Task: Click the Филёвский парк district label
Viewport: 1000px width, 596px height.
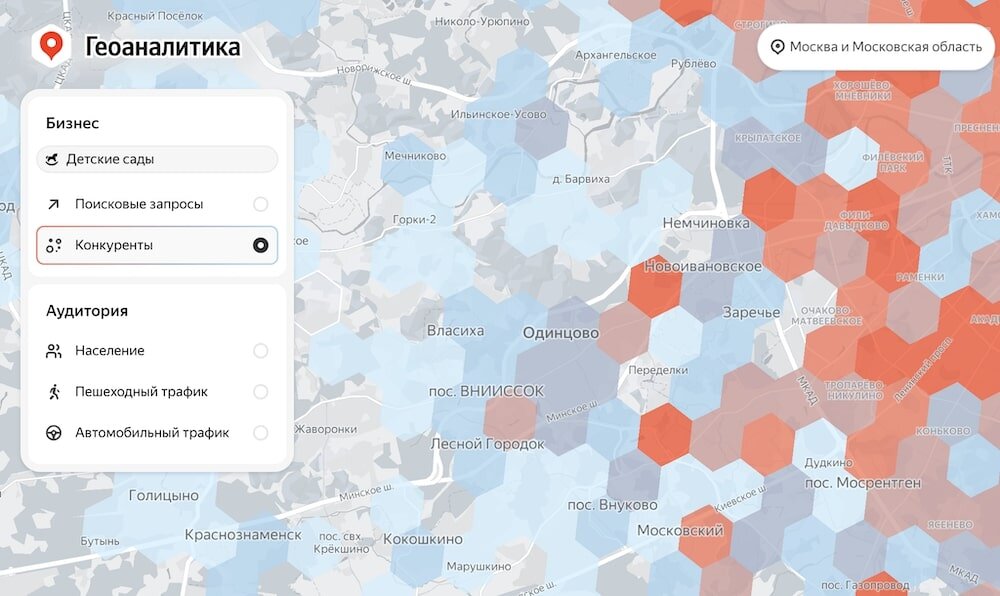Action: click(x=893, y=162)
